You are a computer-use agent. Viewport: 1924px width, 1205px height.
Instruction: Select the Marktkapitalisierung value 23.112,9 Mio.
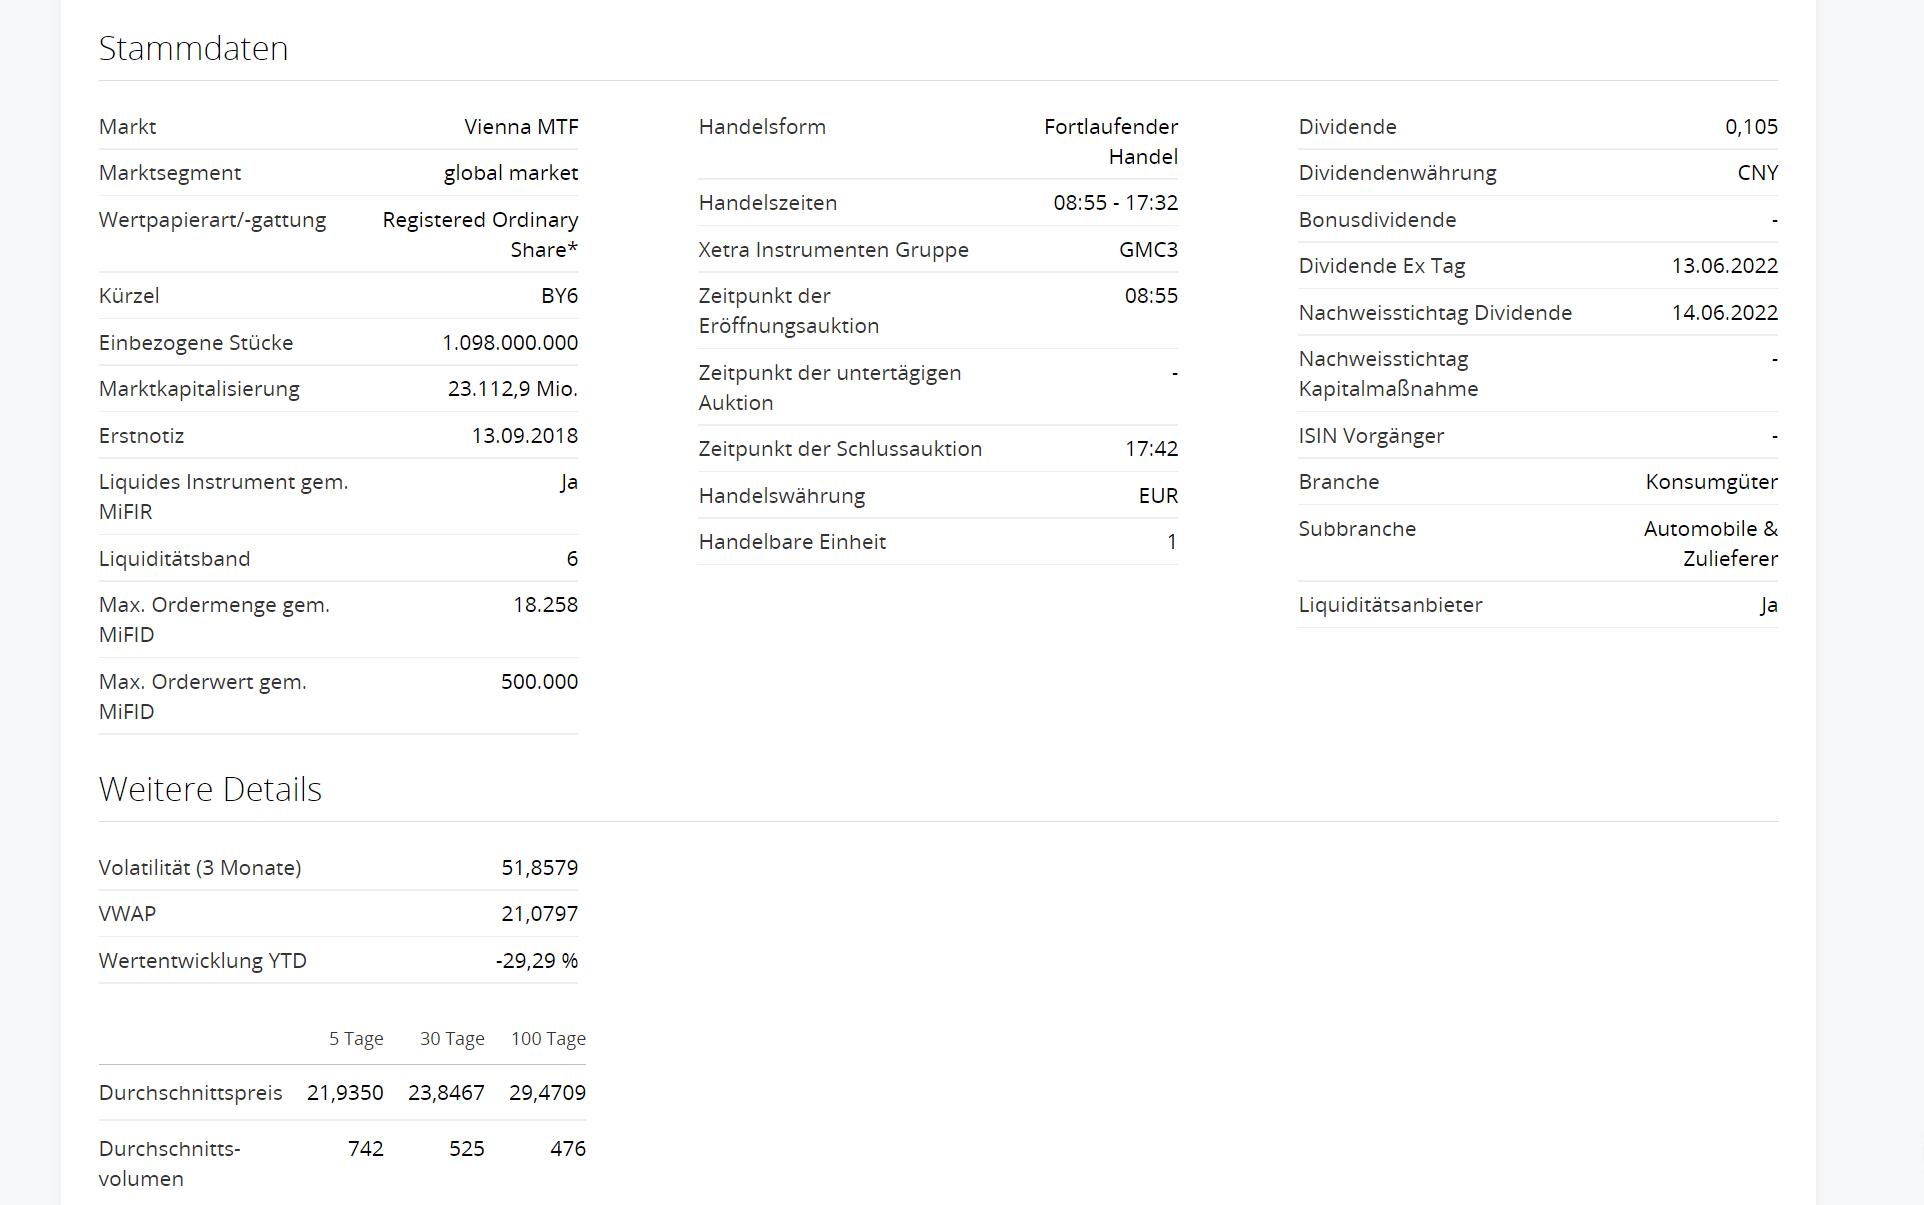(512, 389)
